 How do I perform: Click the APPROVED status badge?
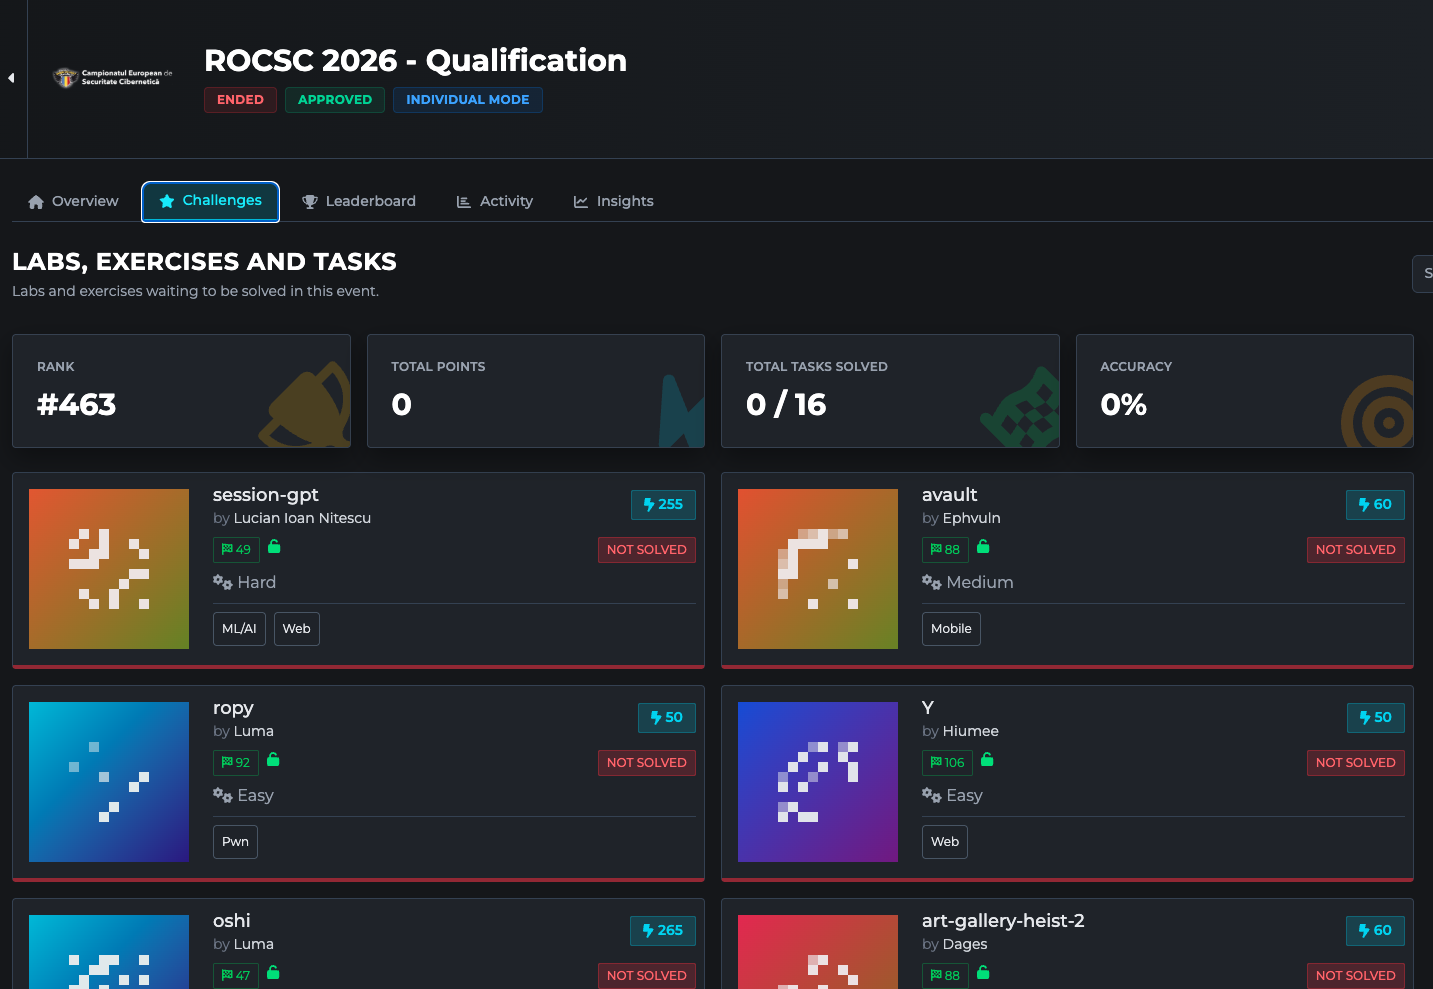click(335, 100)
